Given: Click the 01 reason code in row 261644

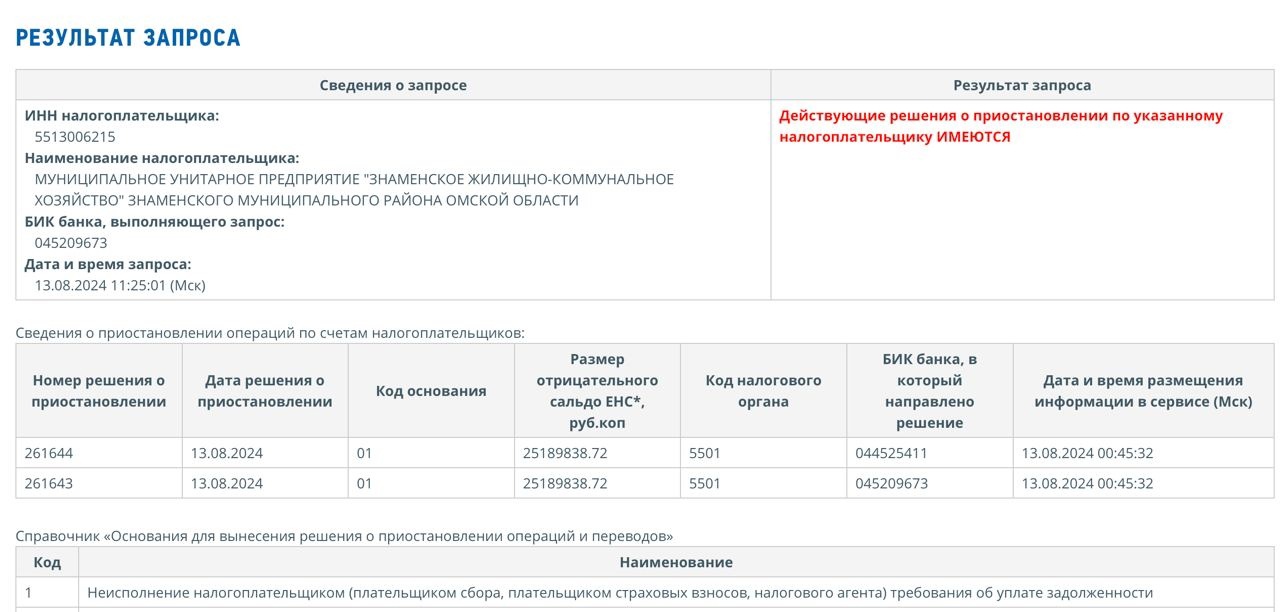Looking at the screenshot, I should click(x=364, y=453).
